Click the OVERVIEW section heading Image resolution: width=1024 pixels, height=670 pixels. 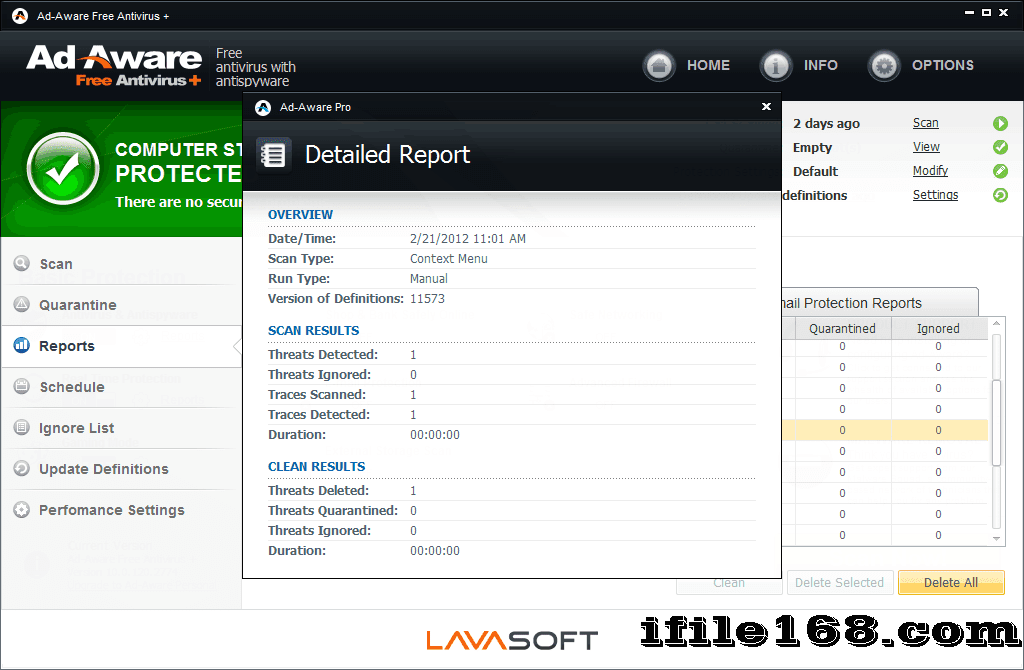pyautogui.click(x=300, y=215)
